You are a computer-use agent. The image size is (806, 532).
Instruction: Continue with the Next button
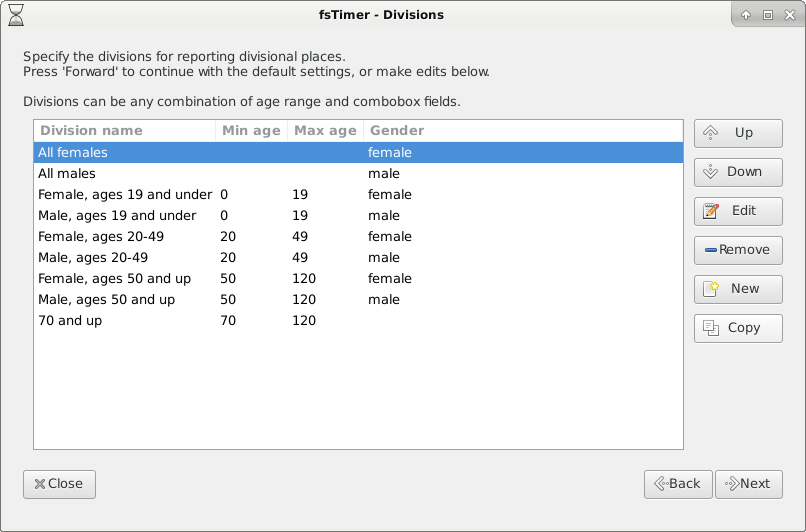pos(749,484)
